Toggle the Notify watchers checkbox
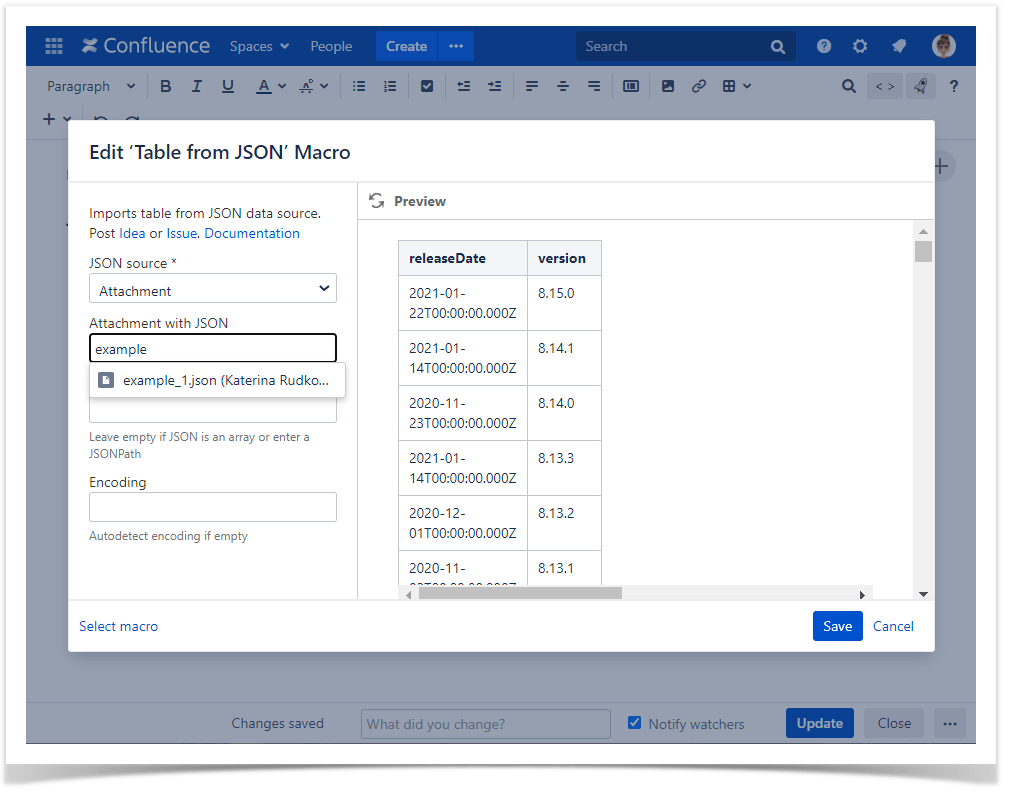This screenshot has width=1010, height=793. pyautogui.click(x=634, y=723)
